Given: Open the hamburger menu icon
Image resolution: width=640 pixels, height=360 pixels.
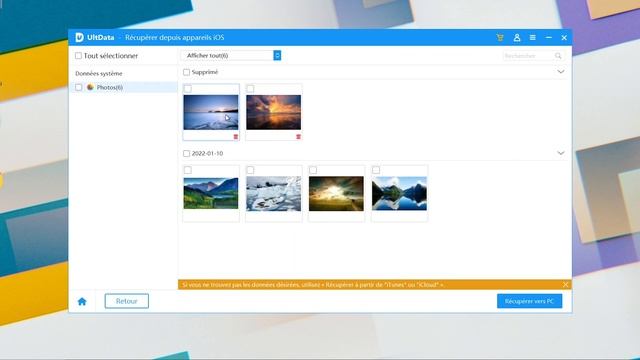Looking at the screenshot, I should (x=533, y=38).
